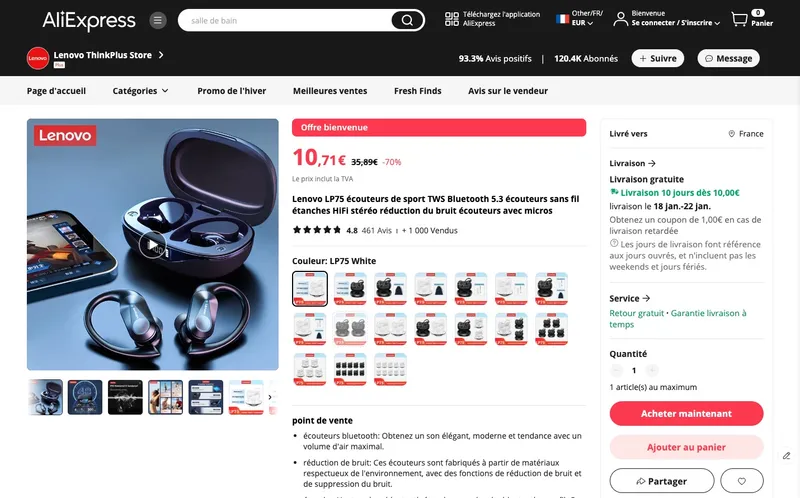Open the Meilleures ventes tab
Viewport: 800px width, 498px height.
(330, 91)
